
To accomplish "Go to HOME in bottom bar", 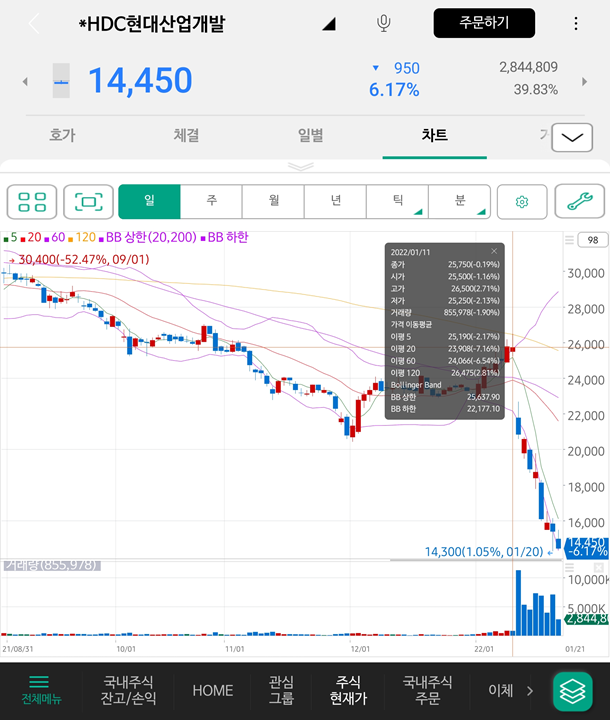I will pos(213,691).
